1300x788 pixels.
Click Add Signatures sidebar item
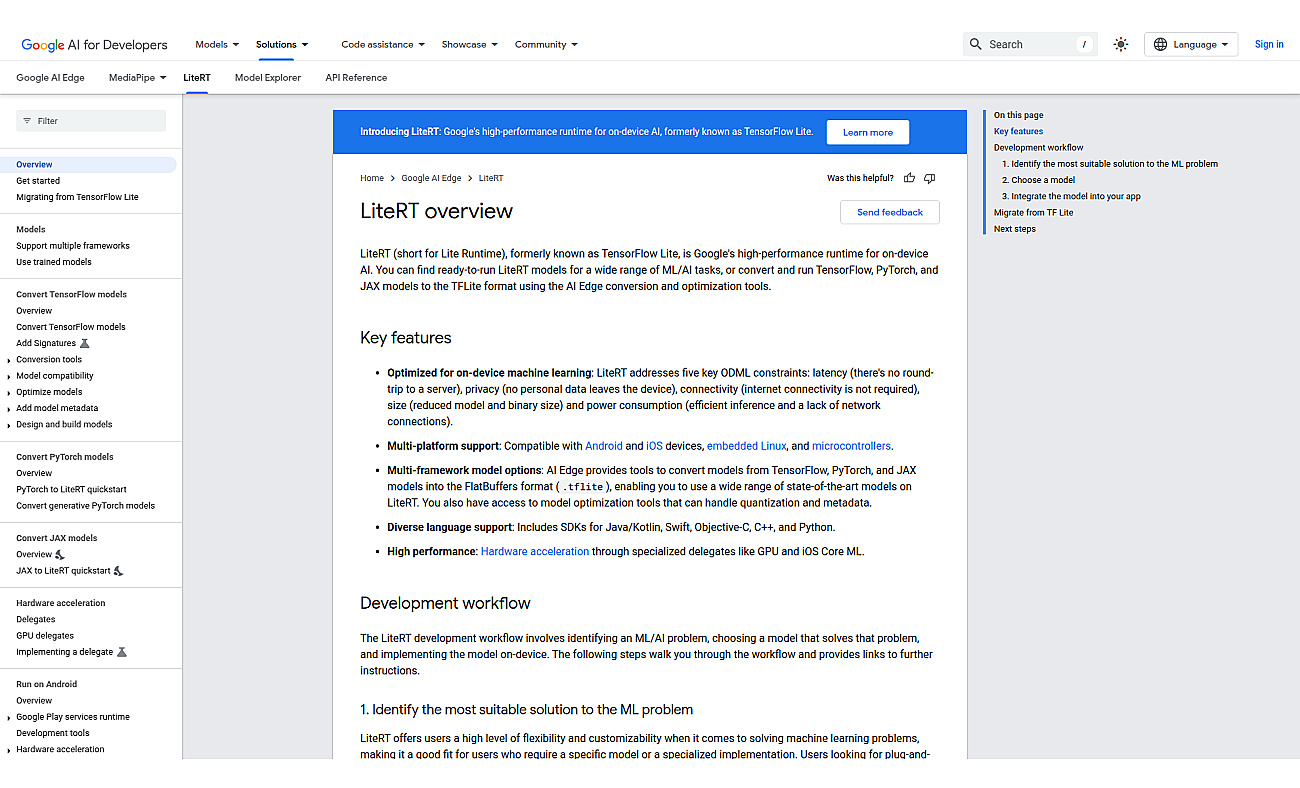tap(46, 343)
